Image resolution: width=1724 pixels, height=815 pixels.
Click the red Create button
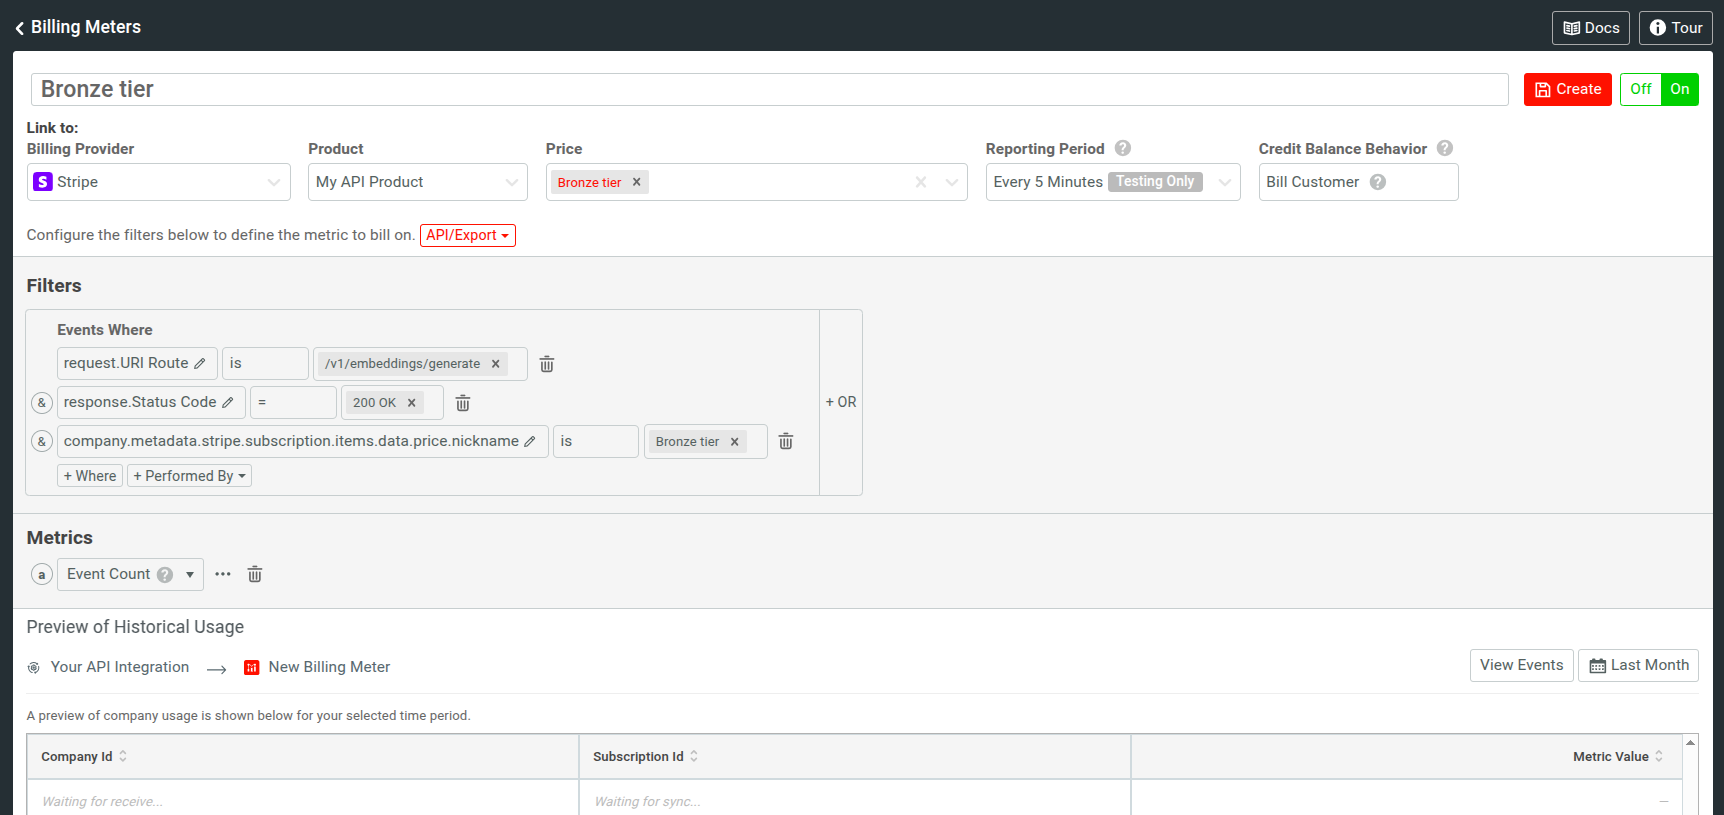click(1567, 89)
